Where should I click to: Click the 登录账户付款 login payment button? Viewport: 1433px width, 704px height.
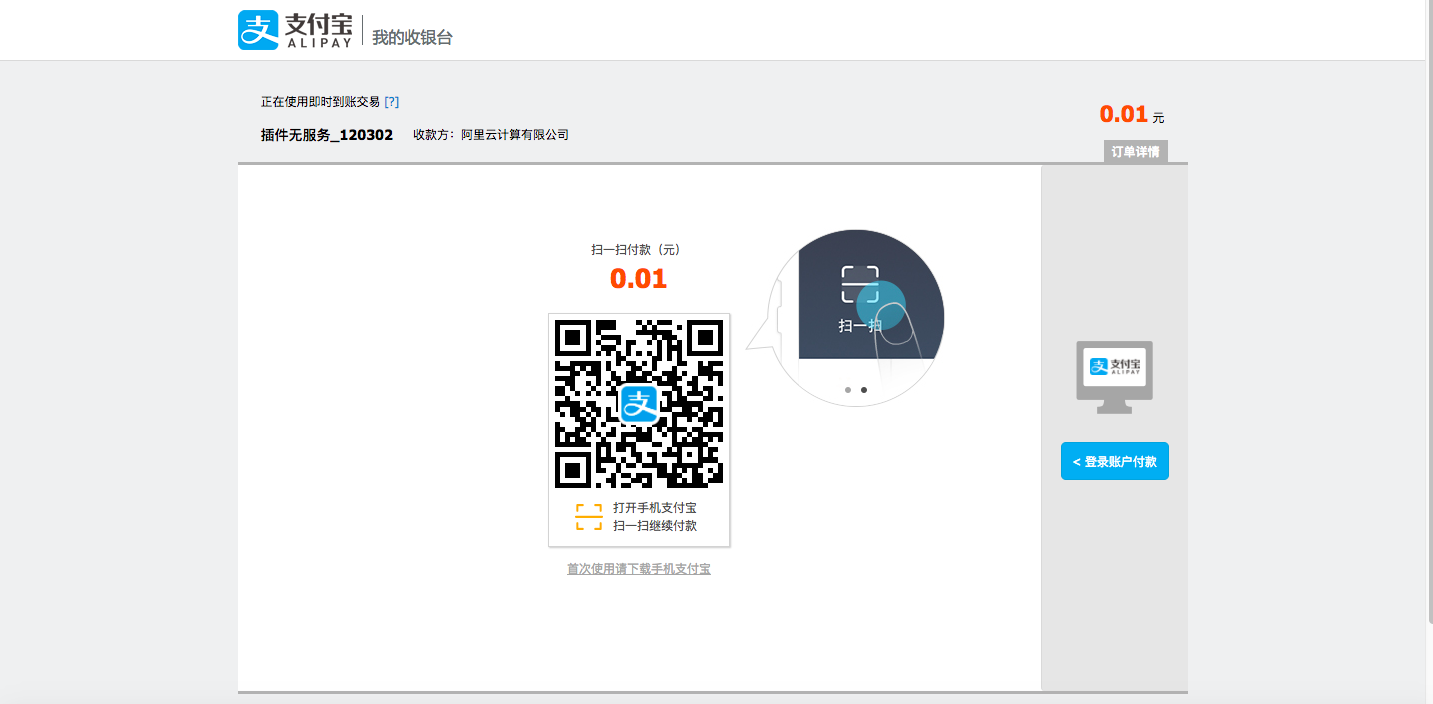tap(1115, 461)
